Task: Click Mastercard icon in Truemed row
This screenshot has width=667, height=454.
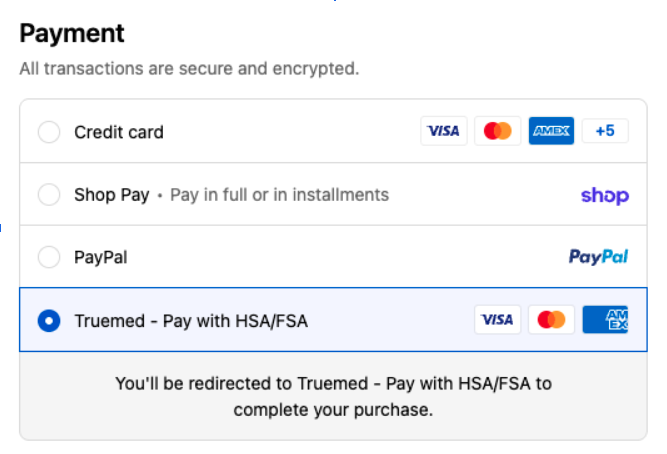Action: point(551,320)
